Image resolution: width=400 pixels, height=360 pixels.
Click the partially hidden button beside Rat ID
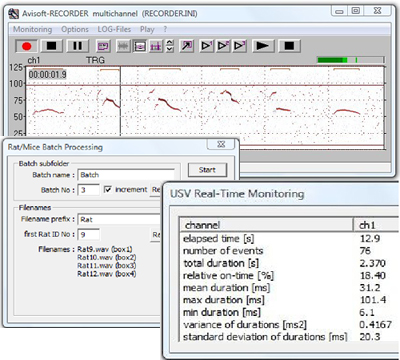coord(156,235)
